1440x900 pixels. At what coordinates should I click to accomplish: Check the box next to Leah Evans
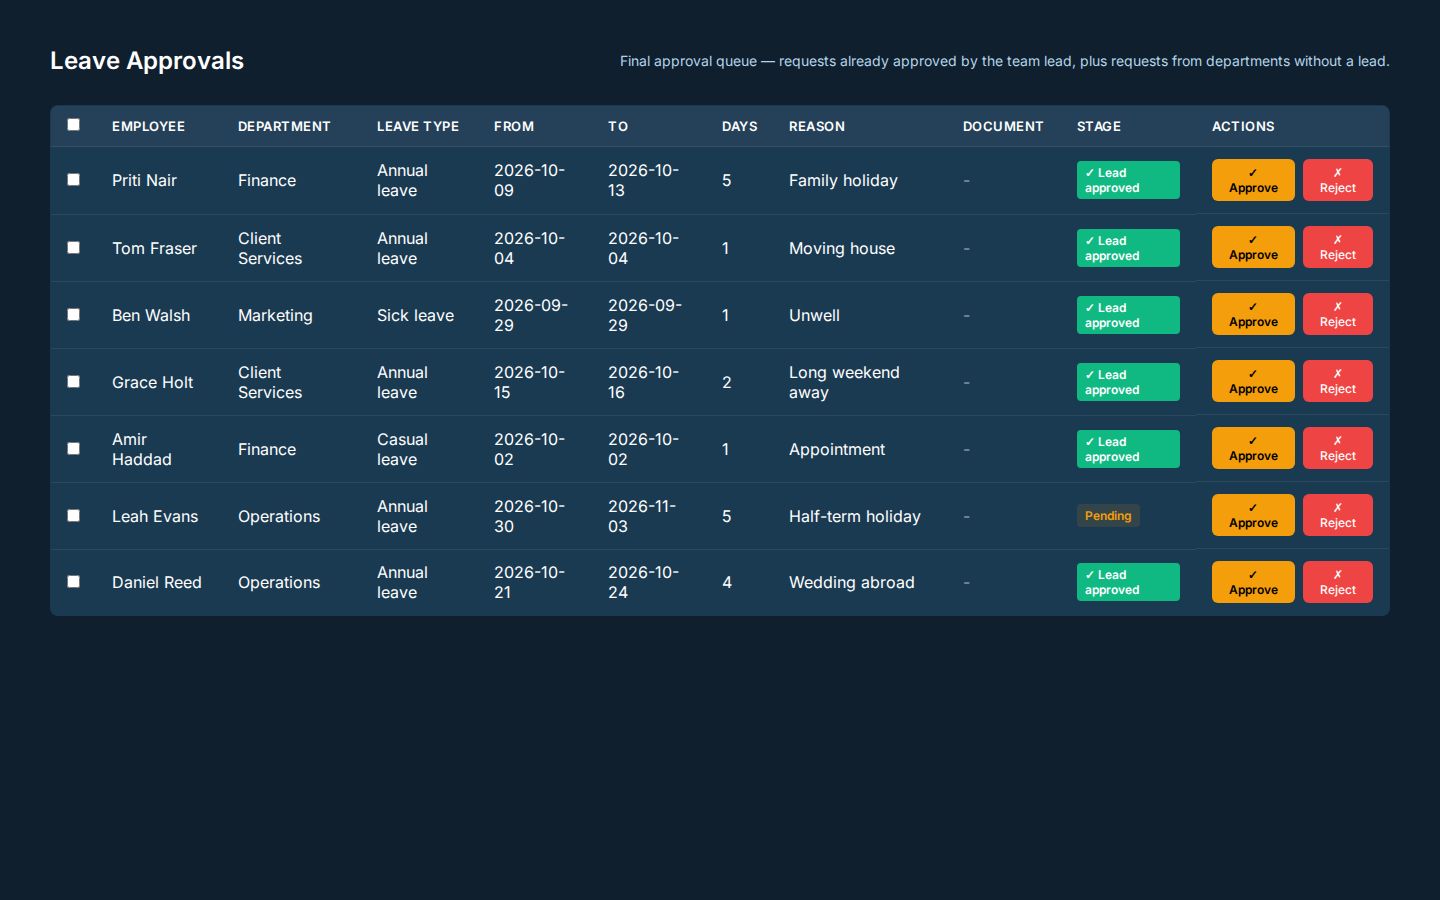(73, 515)
